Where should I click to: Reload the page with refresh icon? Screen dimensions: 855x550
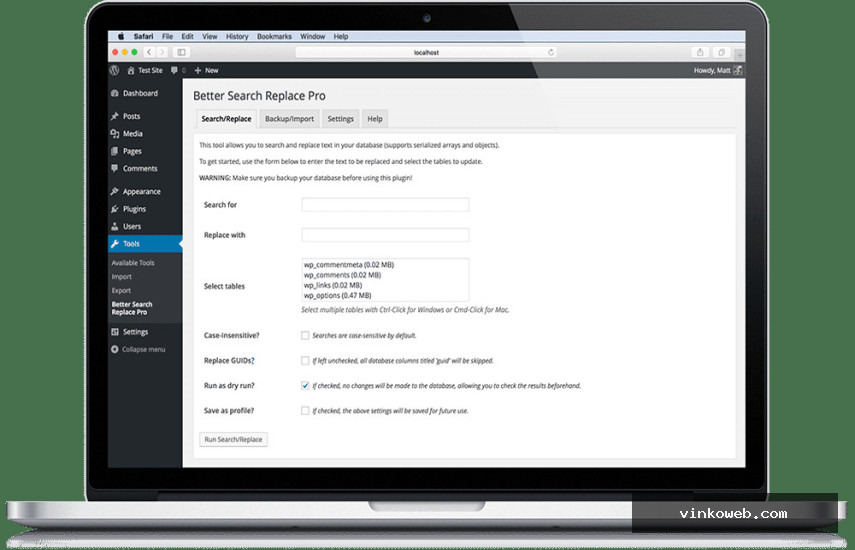pos(551,52)
